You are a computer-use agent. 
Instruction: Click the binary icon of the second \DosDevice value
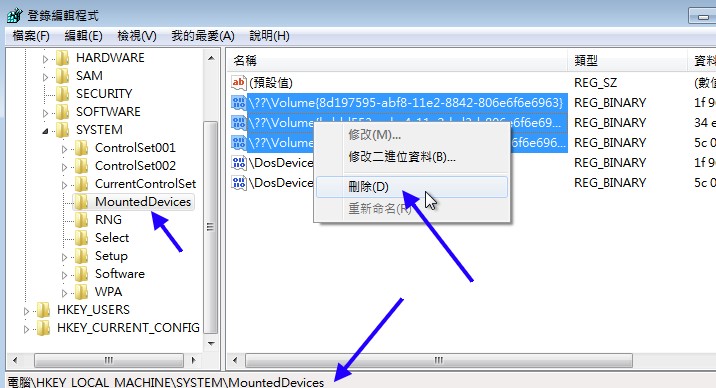(x=238, y=183)
